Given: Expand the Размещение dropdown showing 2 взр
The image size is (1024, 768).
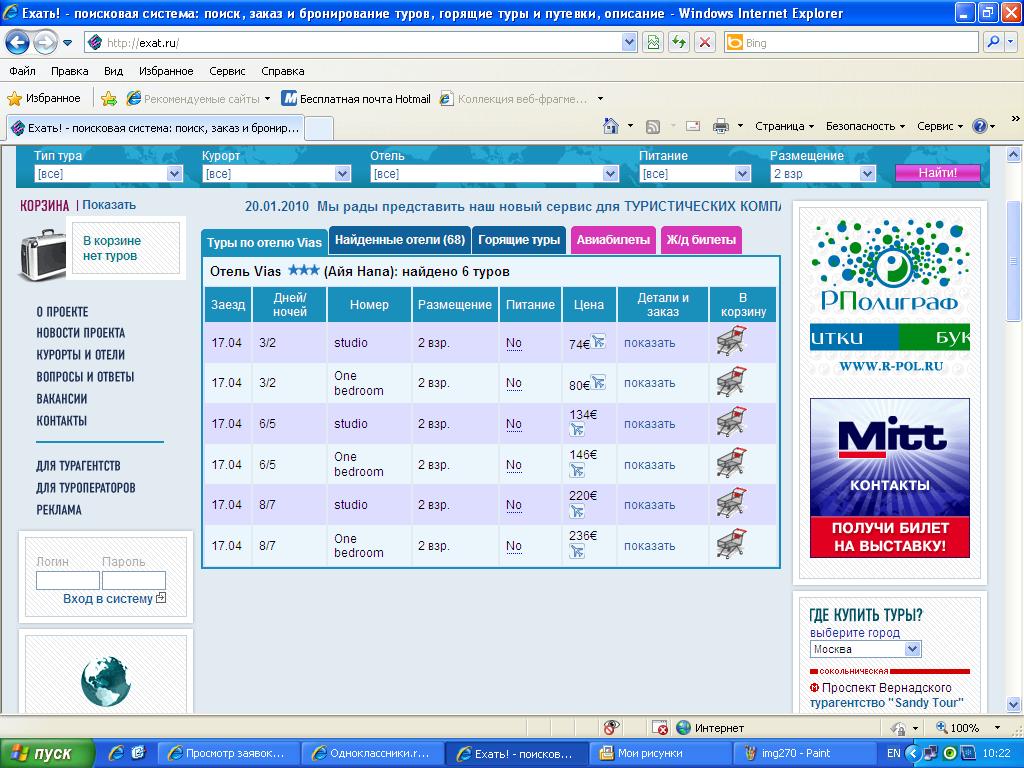Looking at the screenshot, I should click(x=867, y=174).
